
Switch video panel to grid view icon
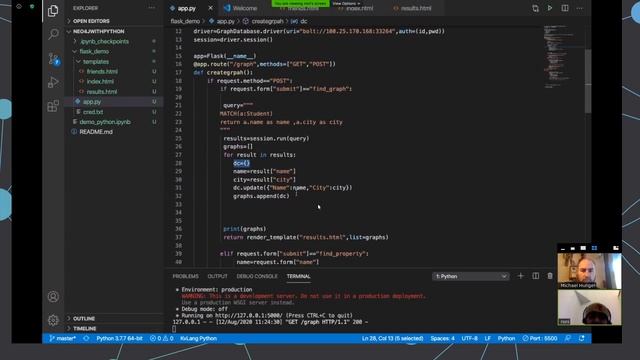[x=594, y=248]
